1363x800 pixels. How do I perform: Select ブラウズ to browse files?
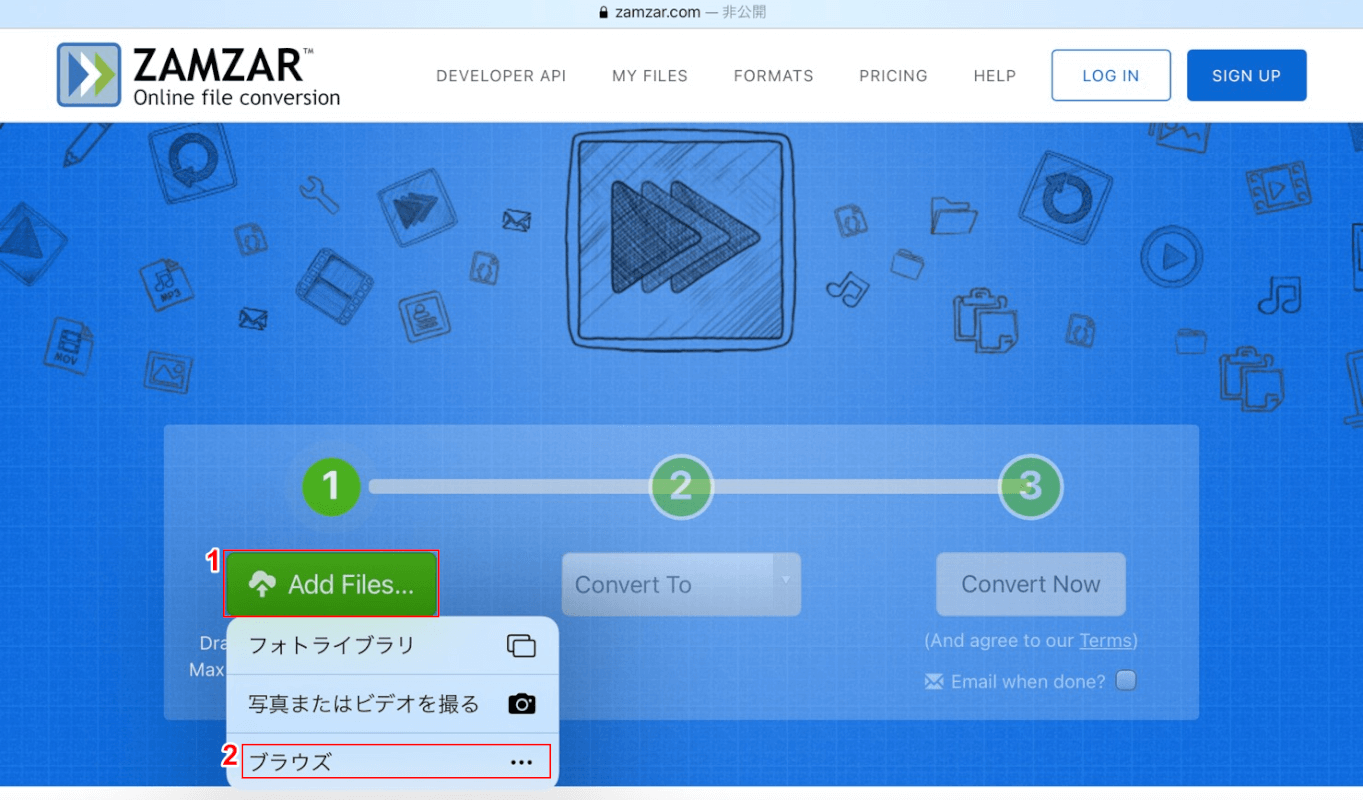click(290, 762)
